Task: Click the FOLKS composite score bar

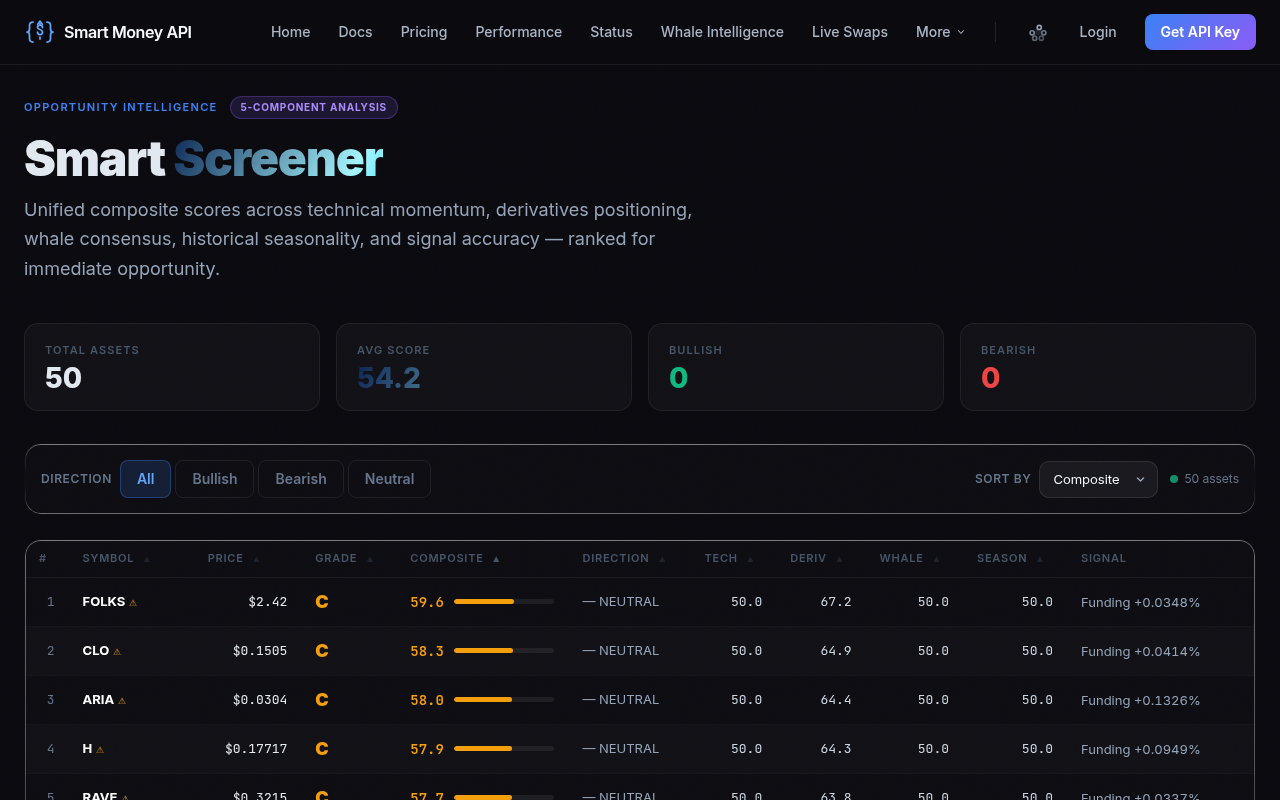Action: point(504,602)
